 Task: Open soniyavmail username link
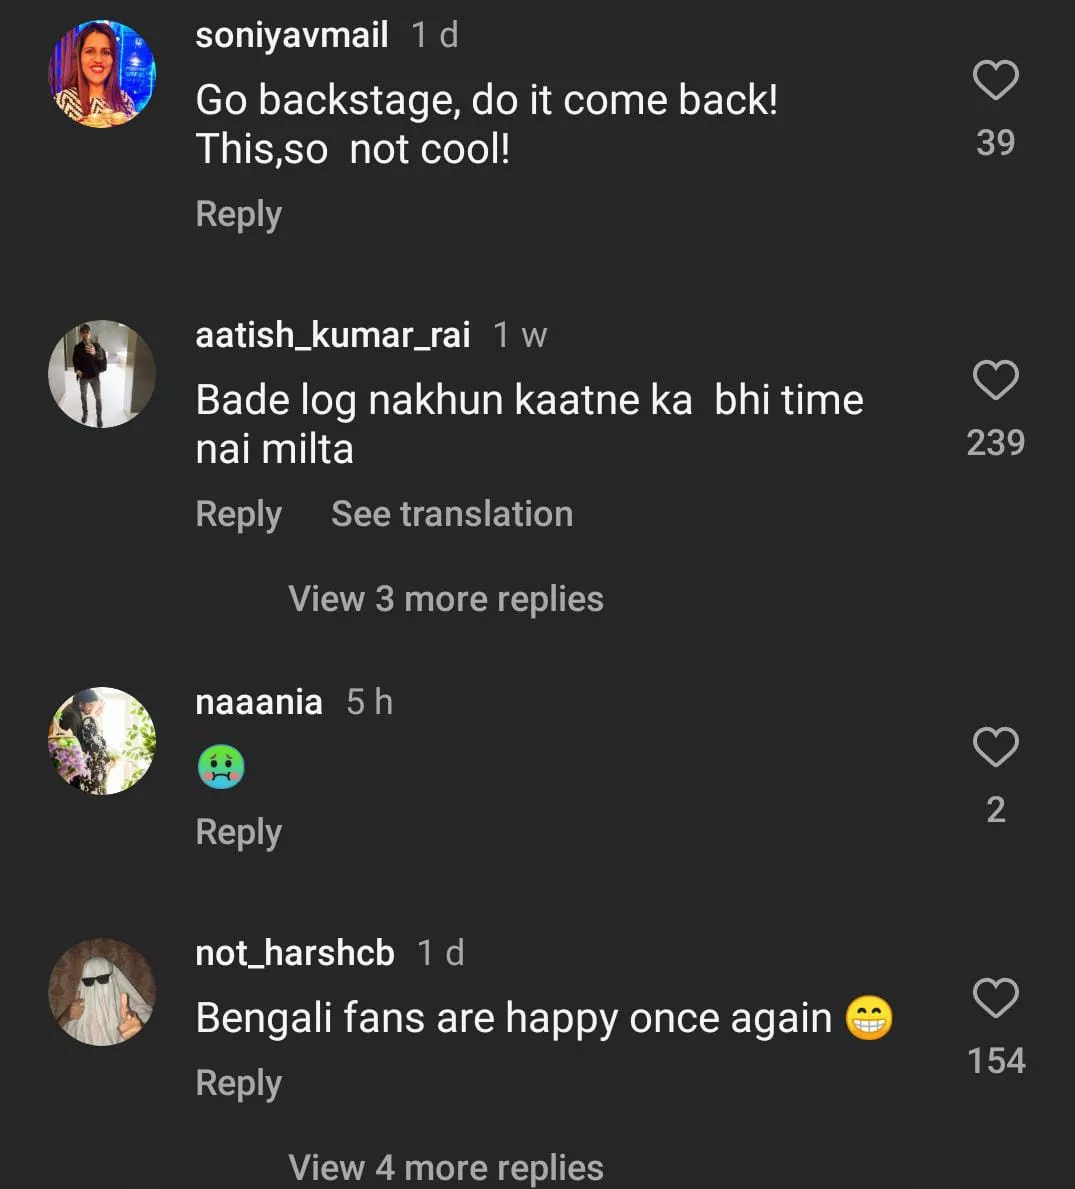coord(291,35)
